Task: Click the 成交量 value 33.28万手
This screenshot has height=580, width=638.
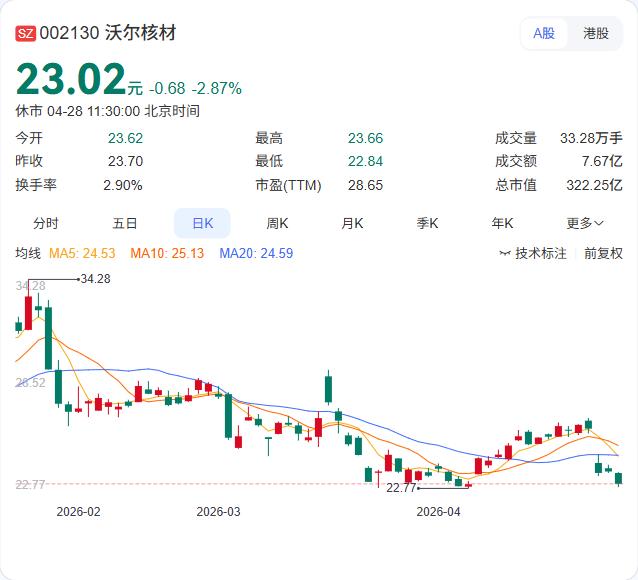Action: click(x=591, y=138)
